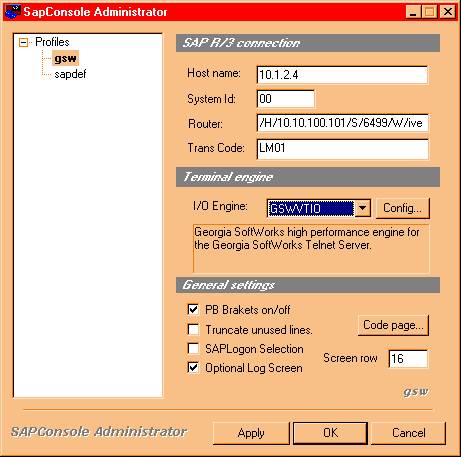Screen dimensions: 461x457
Task: Click the Host name input field
Action: coord(342,75)
